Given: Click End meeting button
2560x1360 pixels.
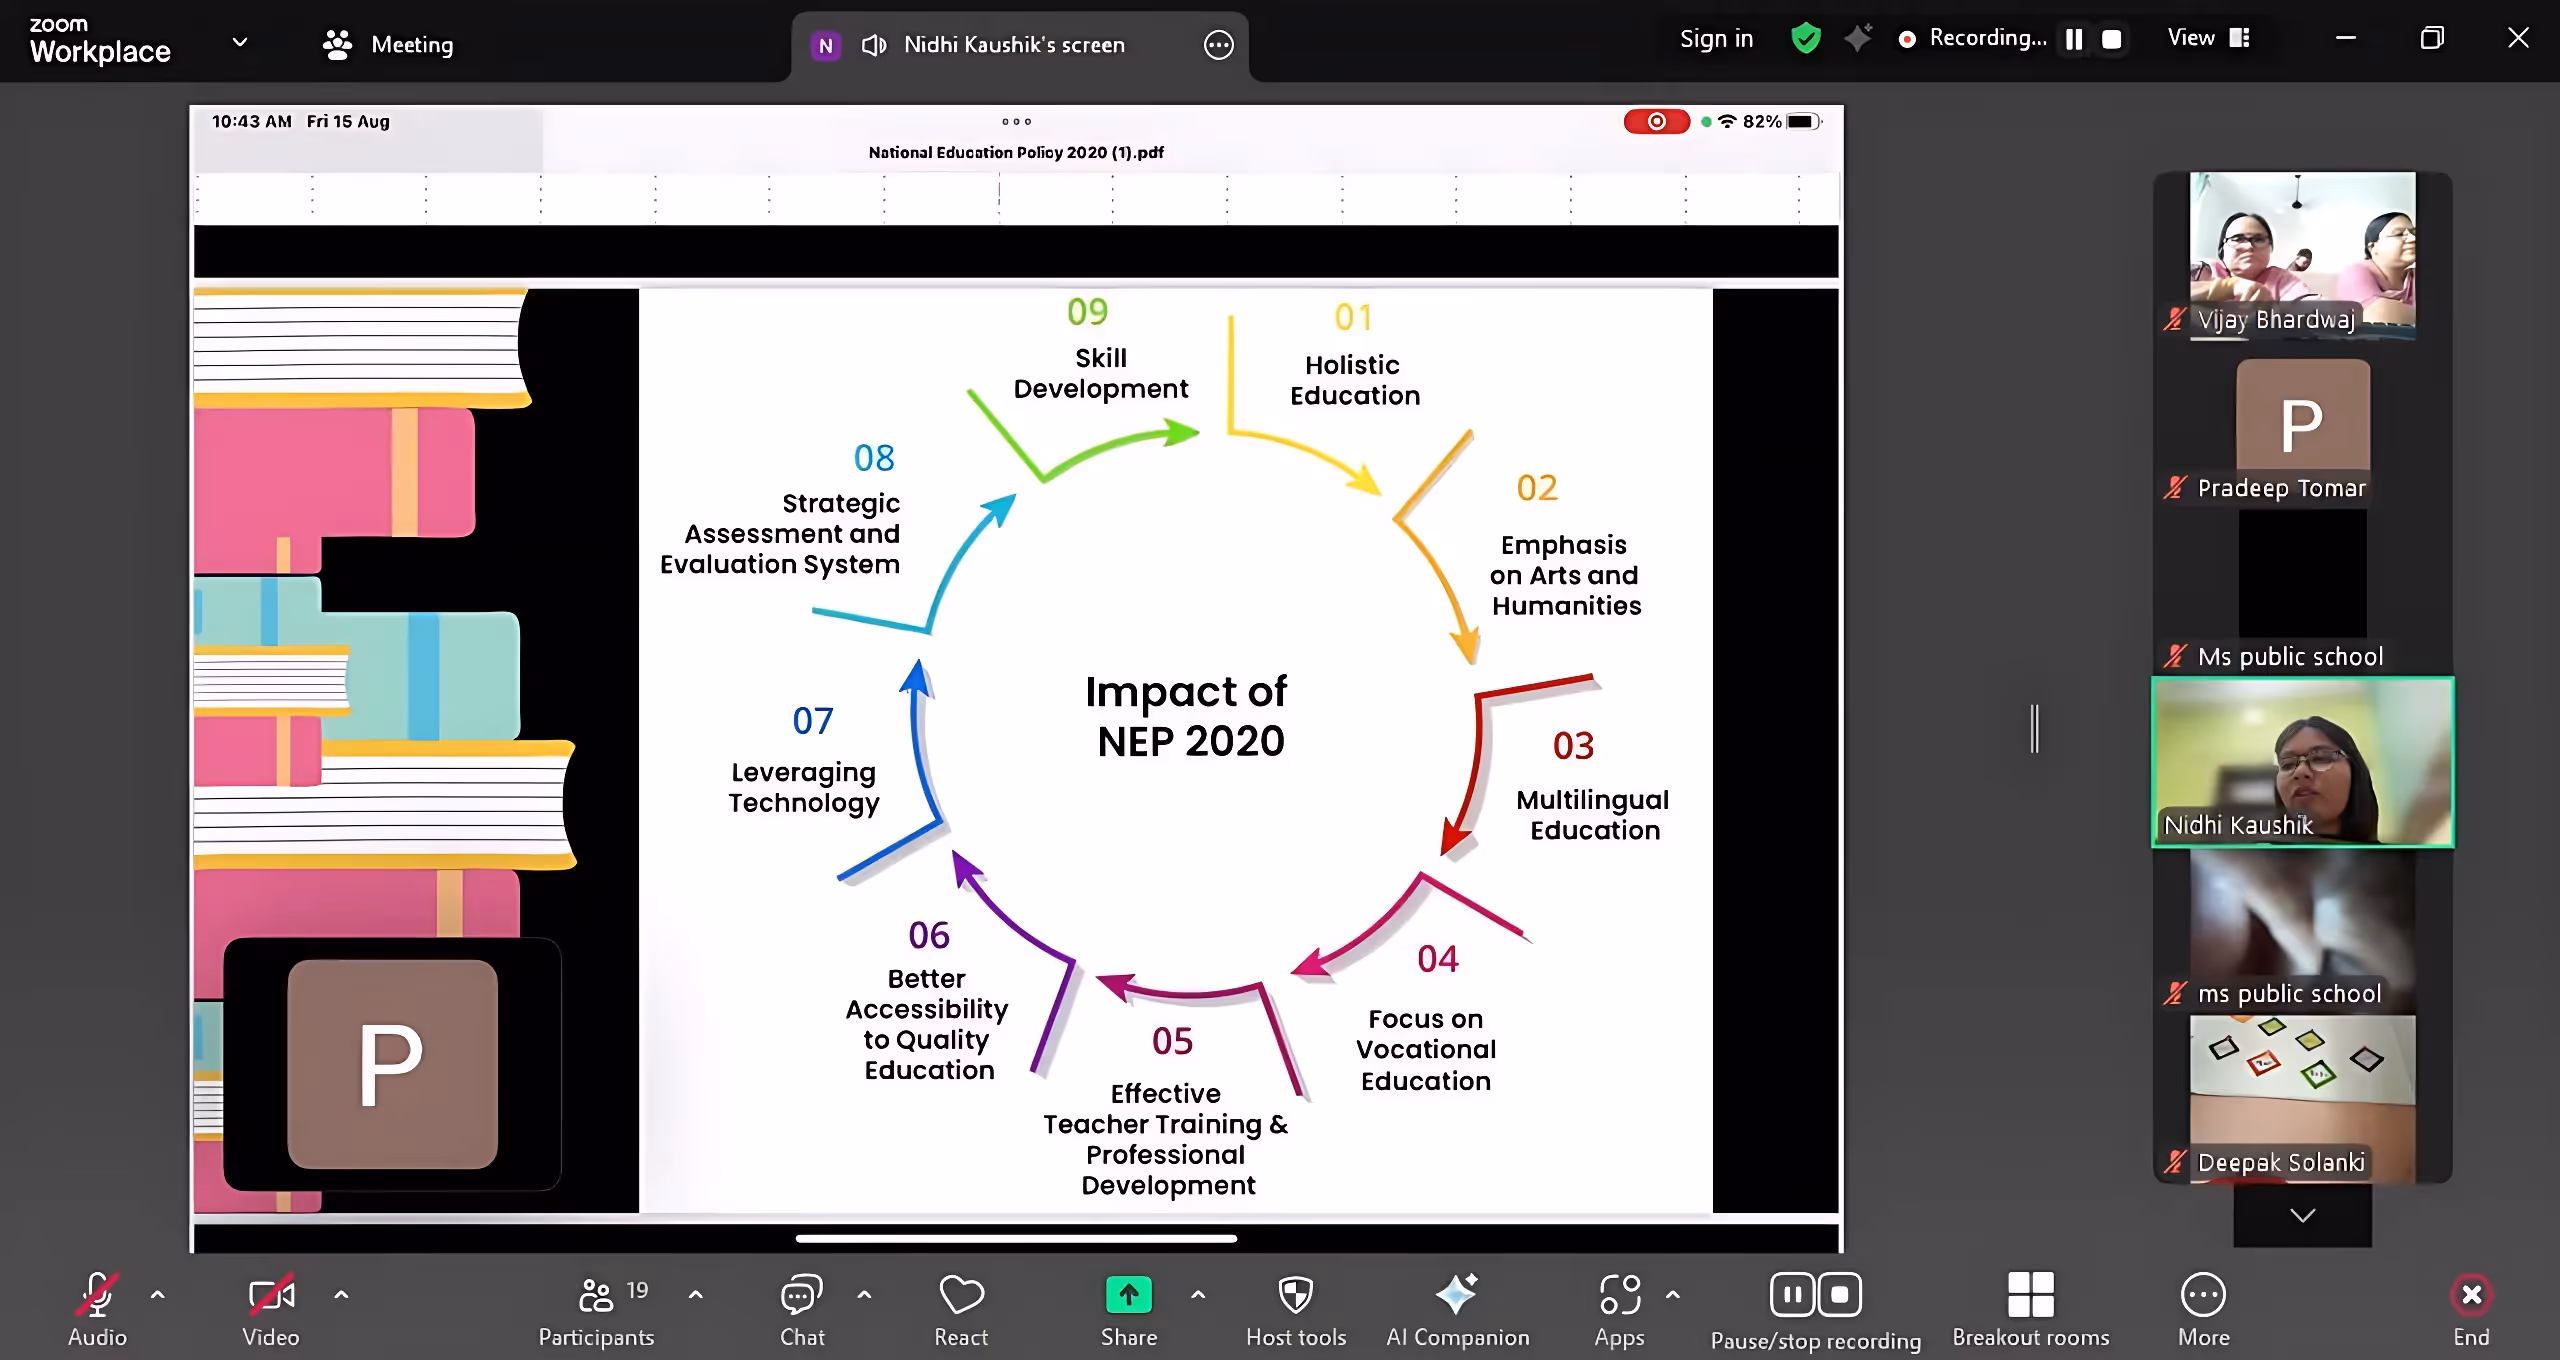Looking at the screenshot, I should [x=2471, y=1295].
